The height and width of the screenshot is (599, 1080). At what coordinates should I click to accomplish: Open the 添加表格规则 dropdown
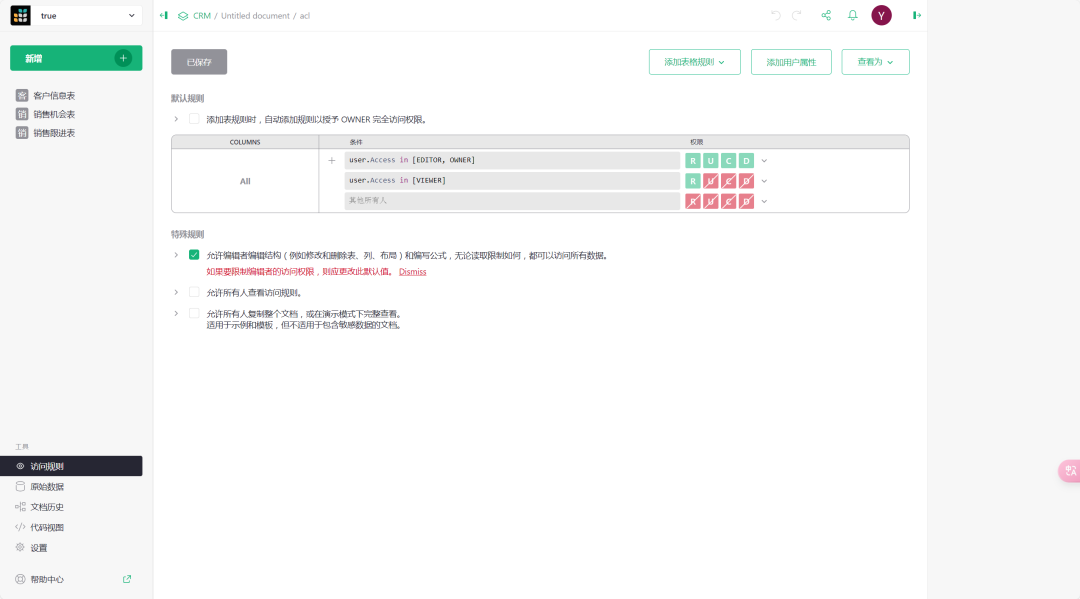(694, 62)
